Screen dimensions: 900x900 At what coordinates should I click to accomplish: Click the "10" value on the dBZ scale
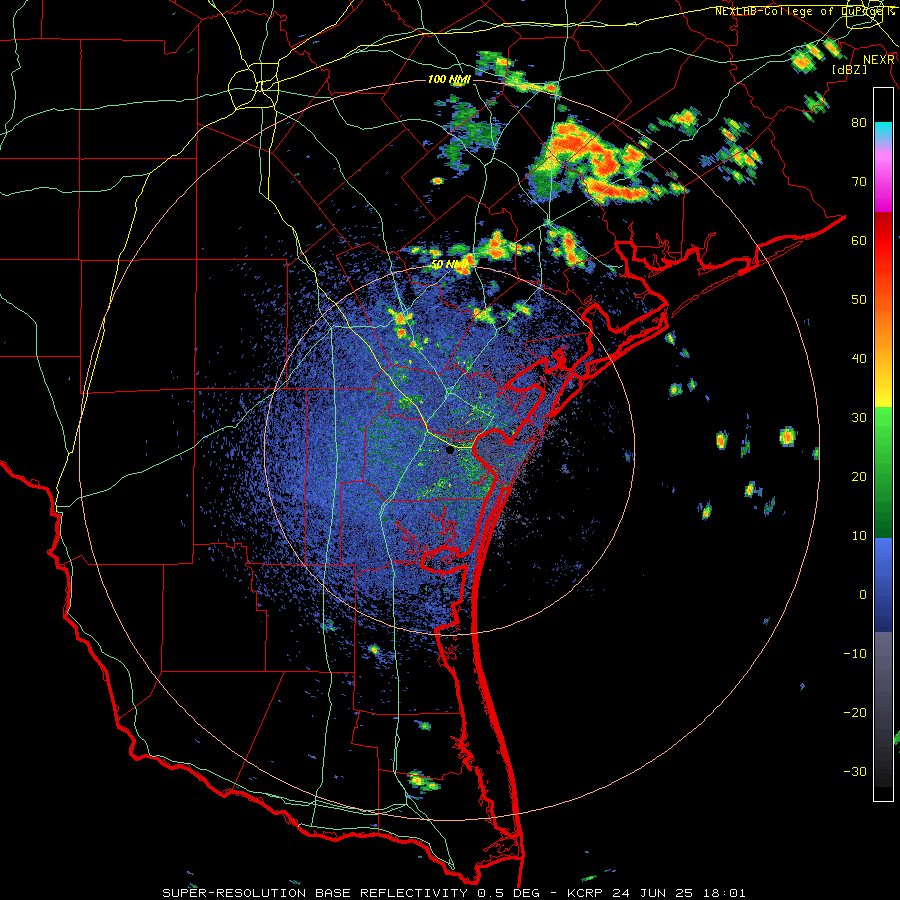pyautogui.click(x=859, y=536)
